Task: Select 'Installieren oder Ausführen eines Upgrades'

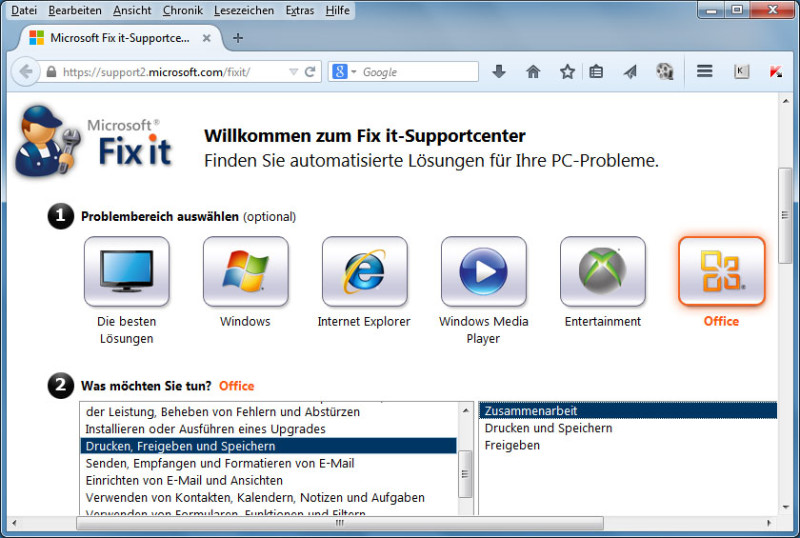Action: pos(269,429)
